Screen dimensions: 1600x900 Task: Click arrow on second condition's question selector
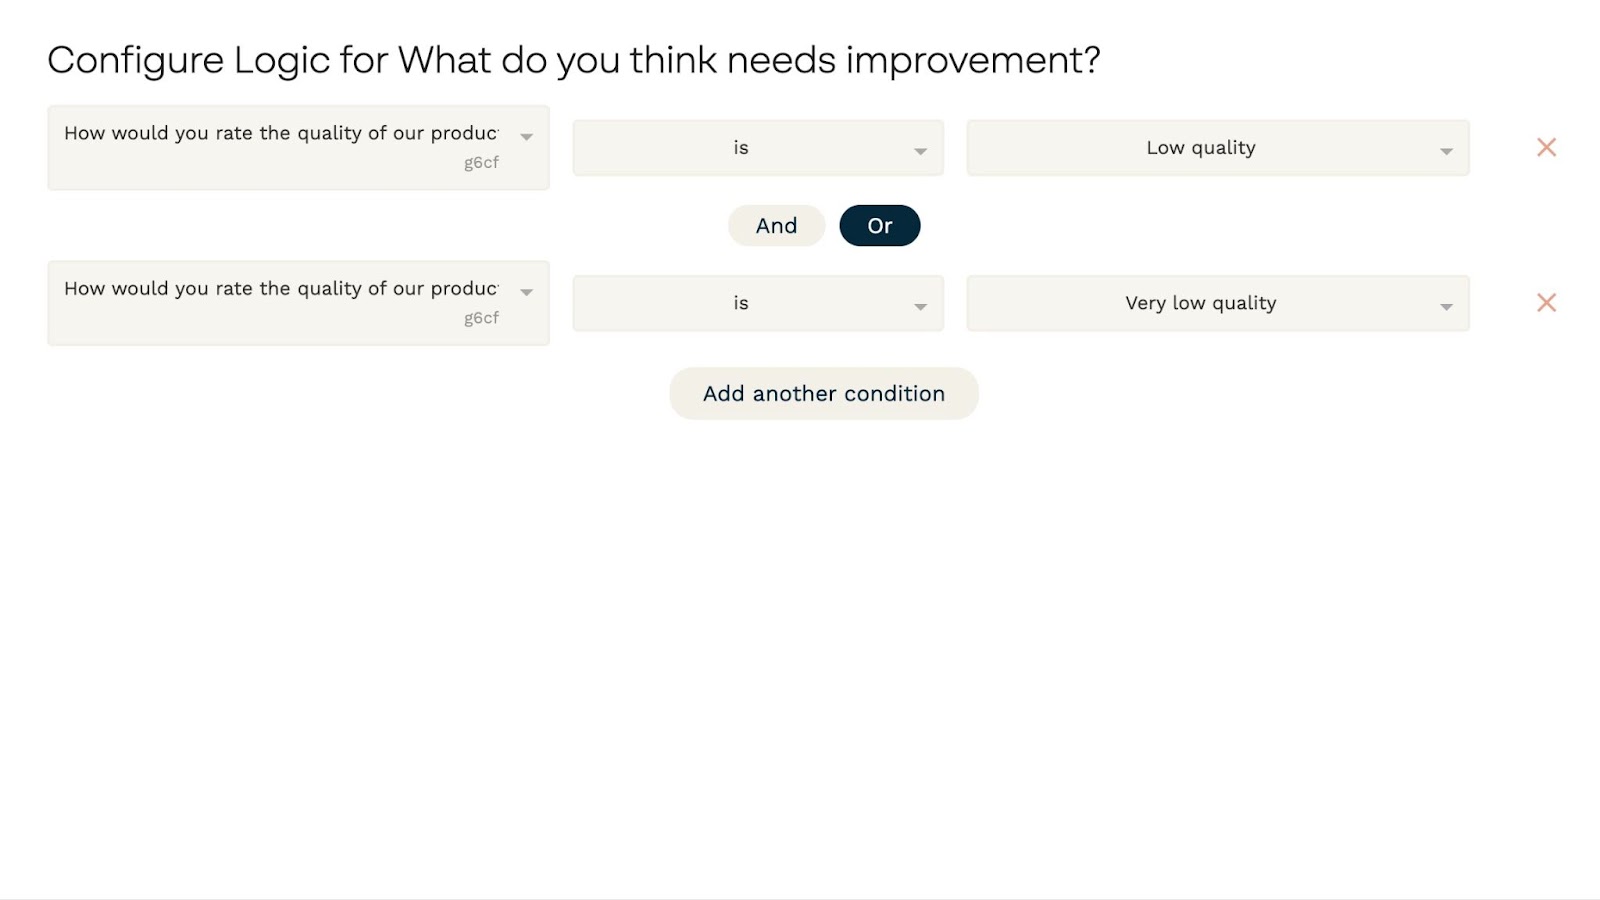tap(527, 292)
